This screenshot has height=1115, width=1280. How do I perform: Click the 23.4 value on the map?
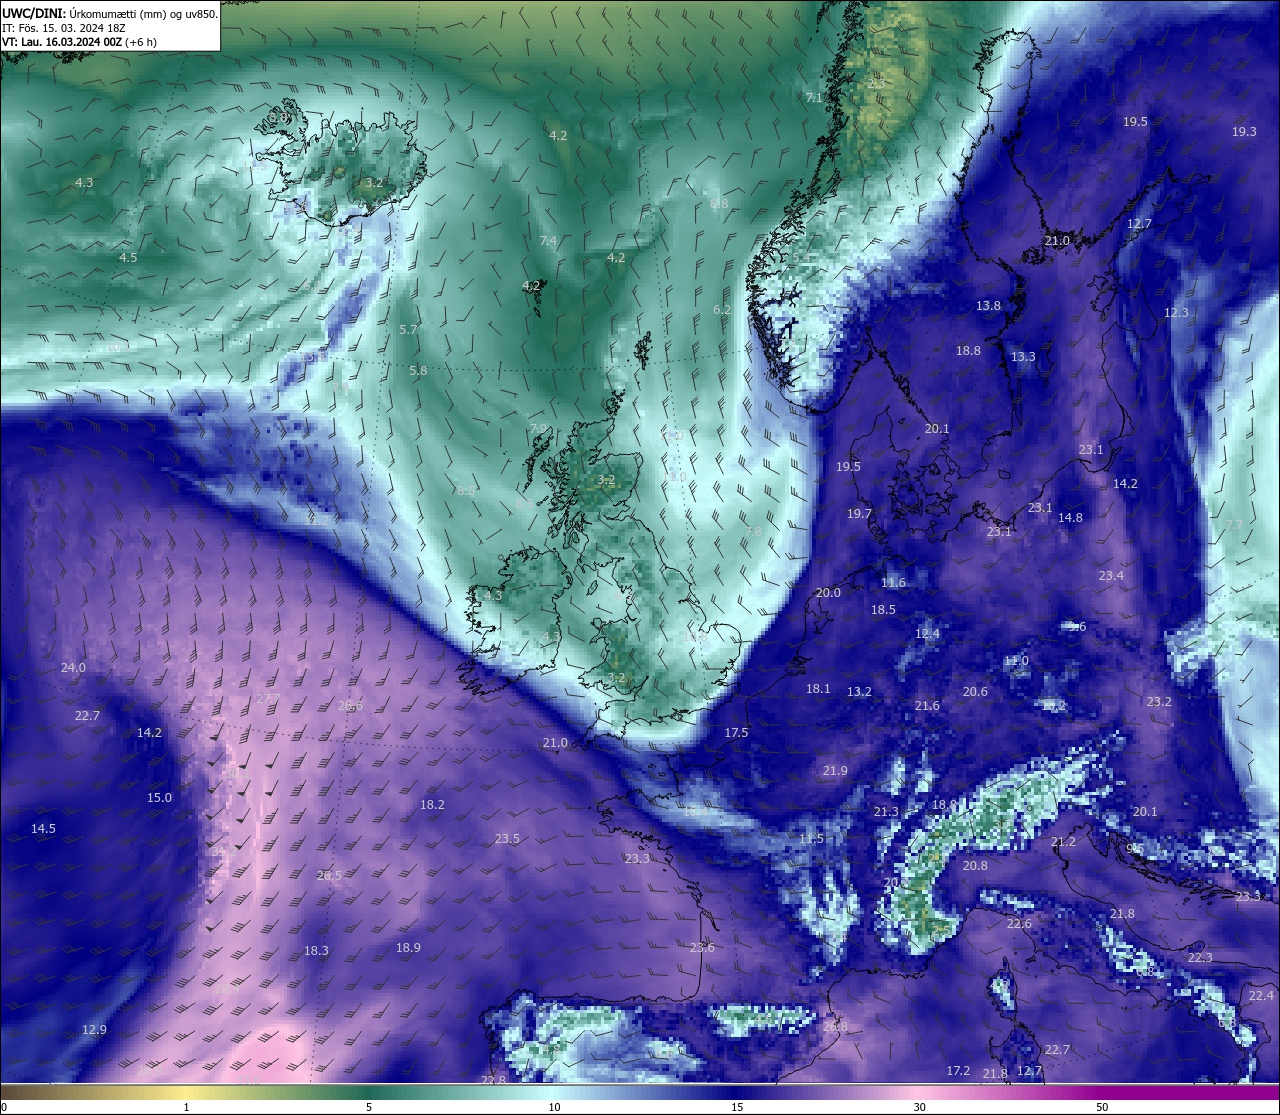tap(1111, 576)
